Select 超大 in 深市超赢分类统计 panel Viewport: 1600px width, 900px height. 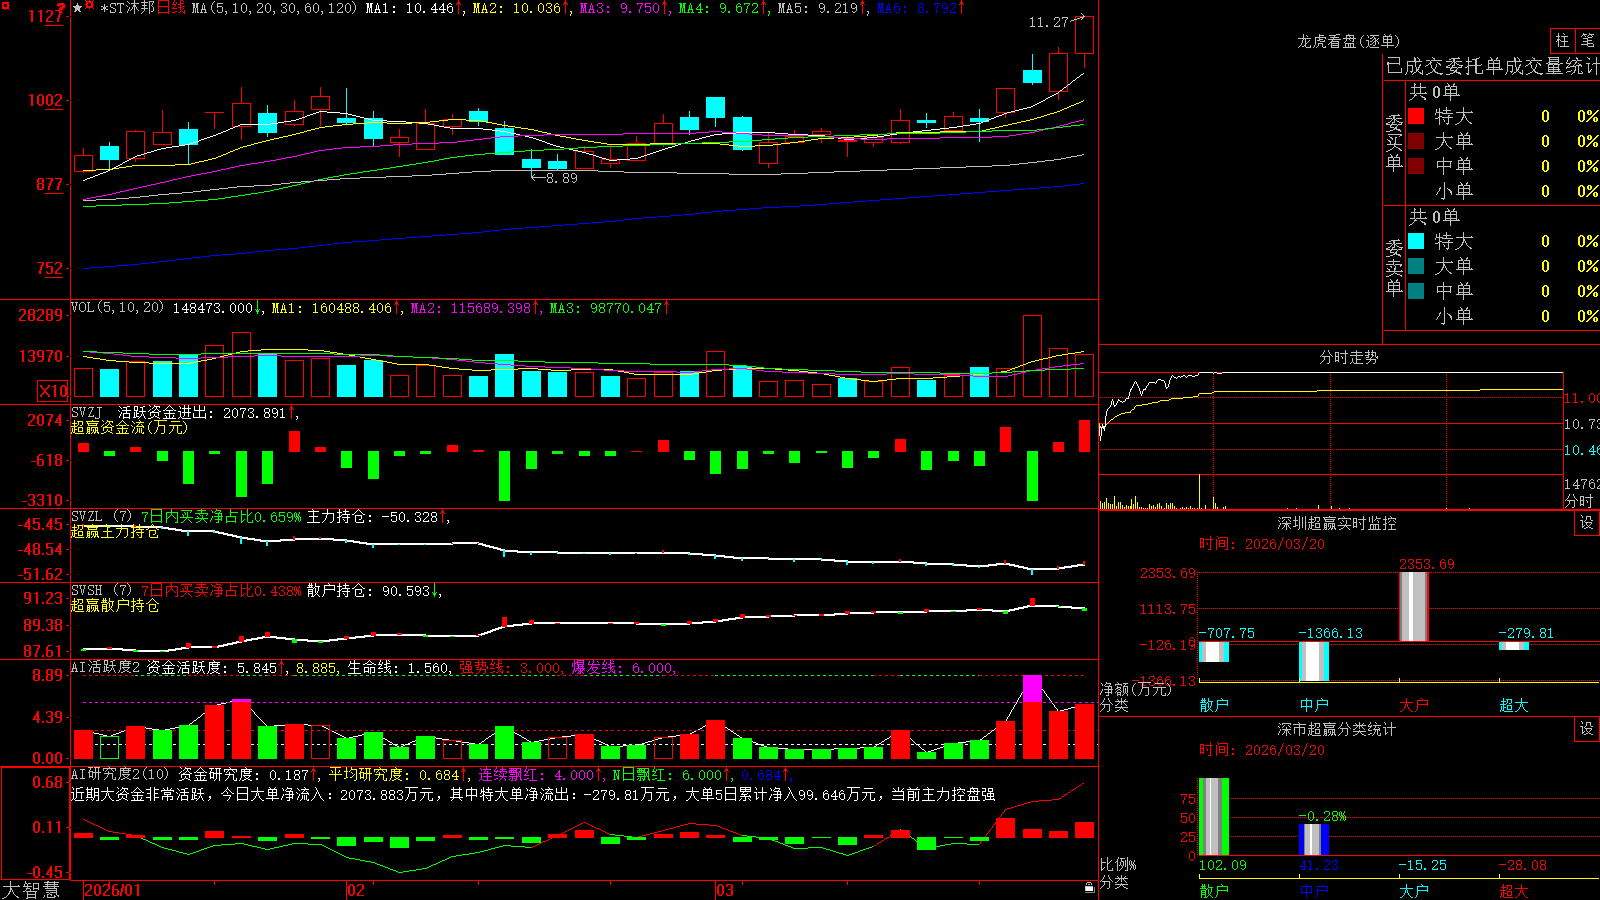pyautogui.click(x=1514, y=891)
